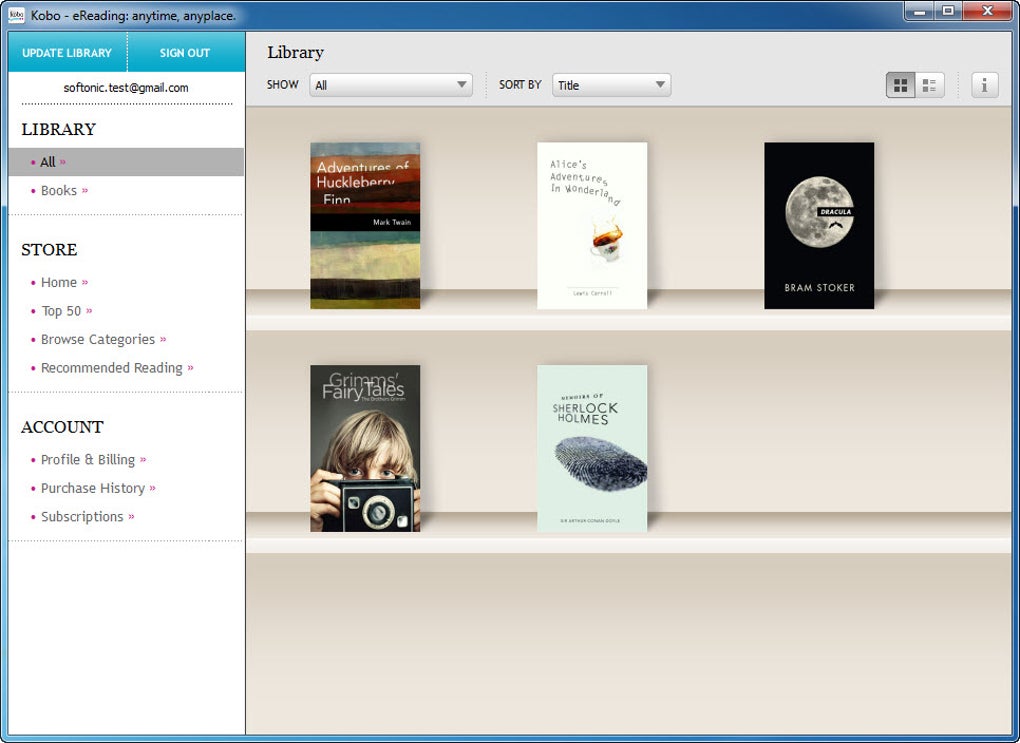Minimize the Kobo window
This screenshot has width=1020, height=743.
coord(920,11)
